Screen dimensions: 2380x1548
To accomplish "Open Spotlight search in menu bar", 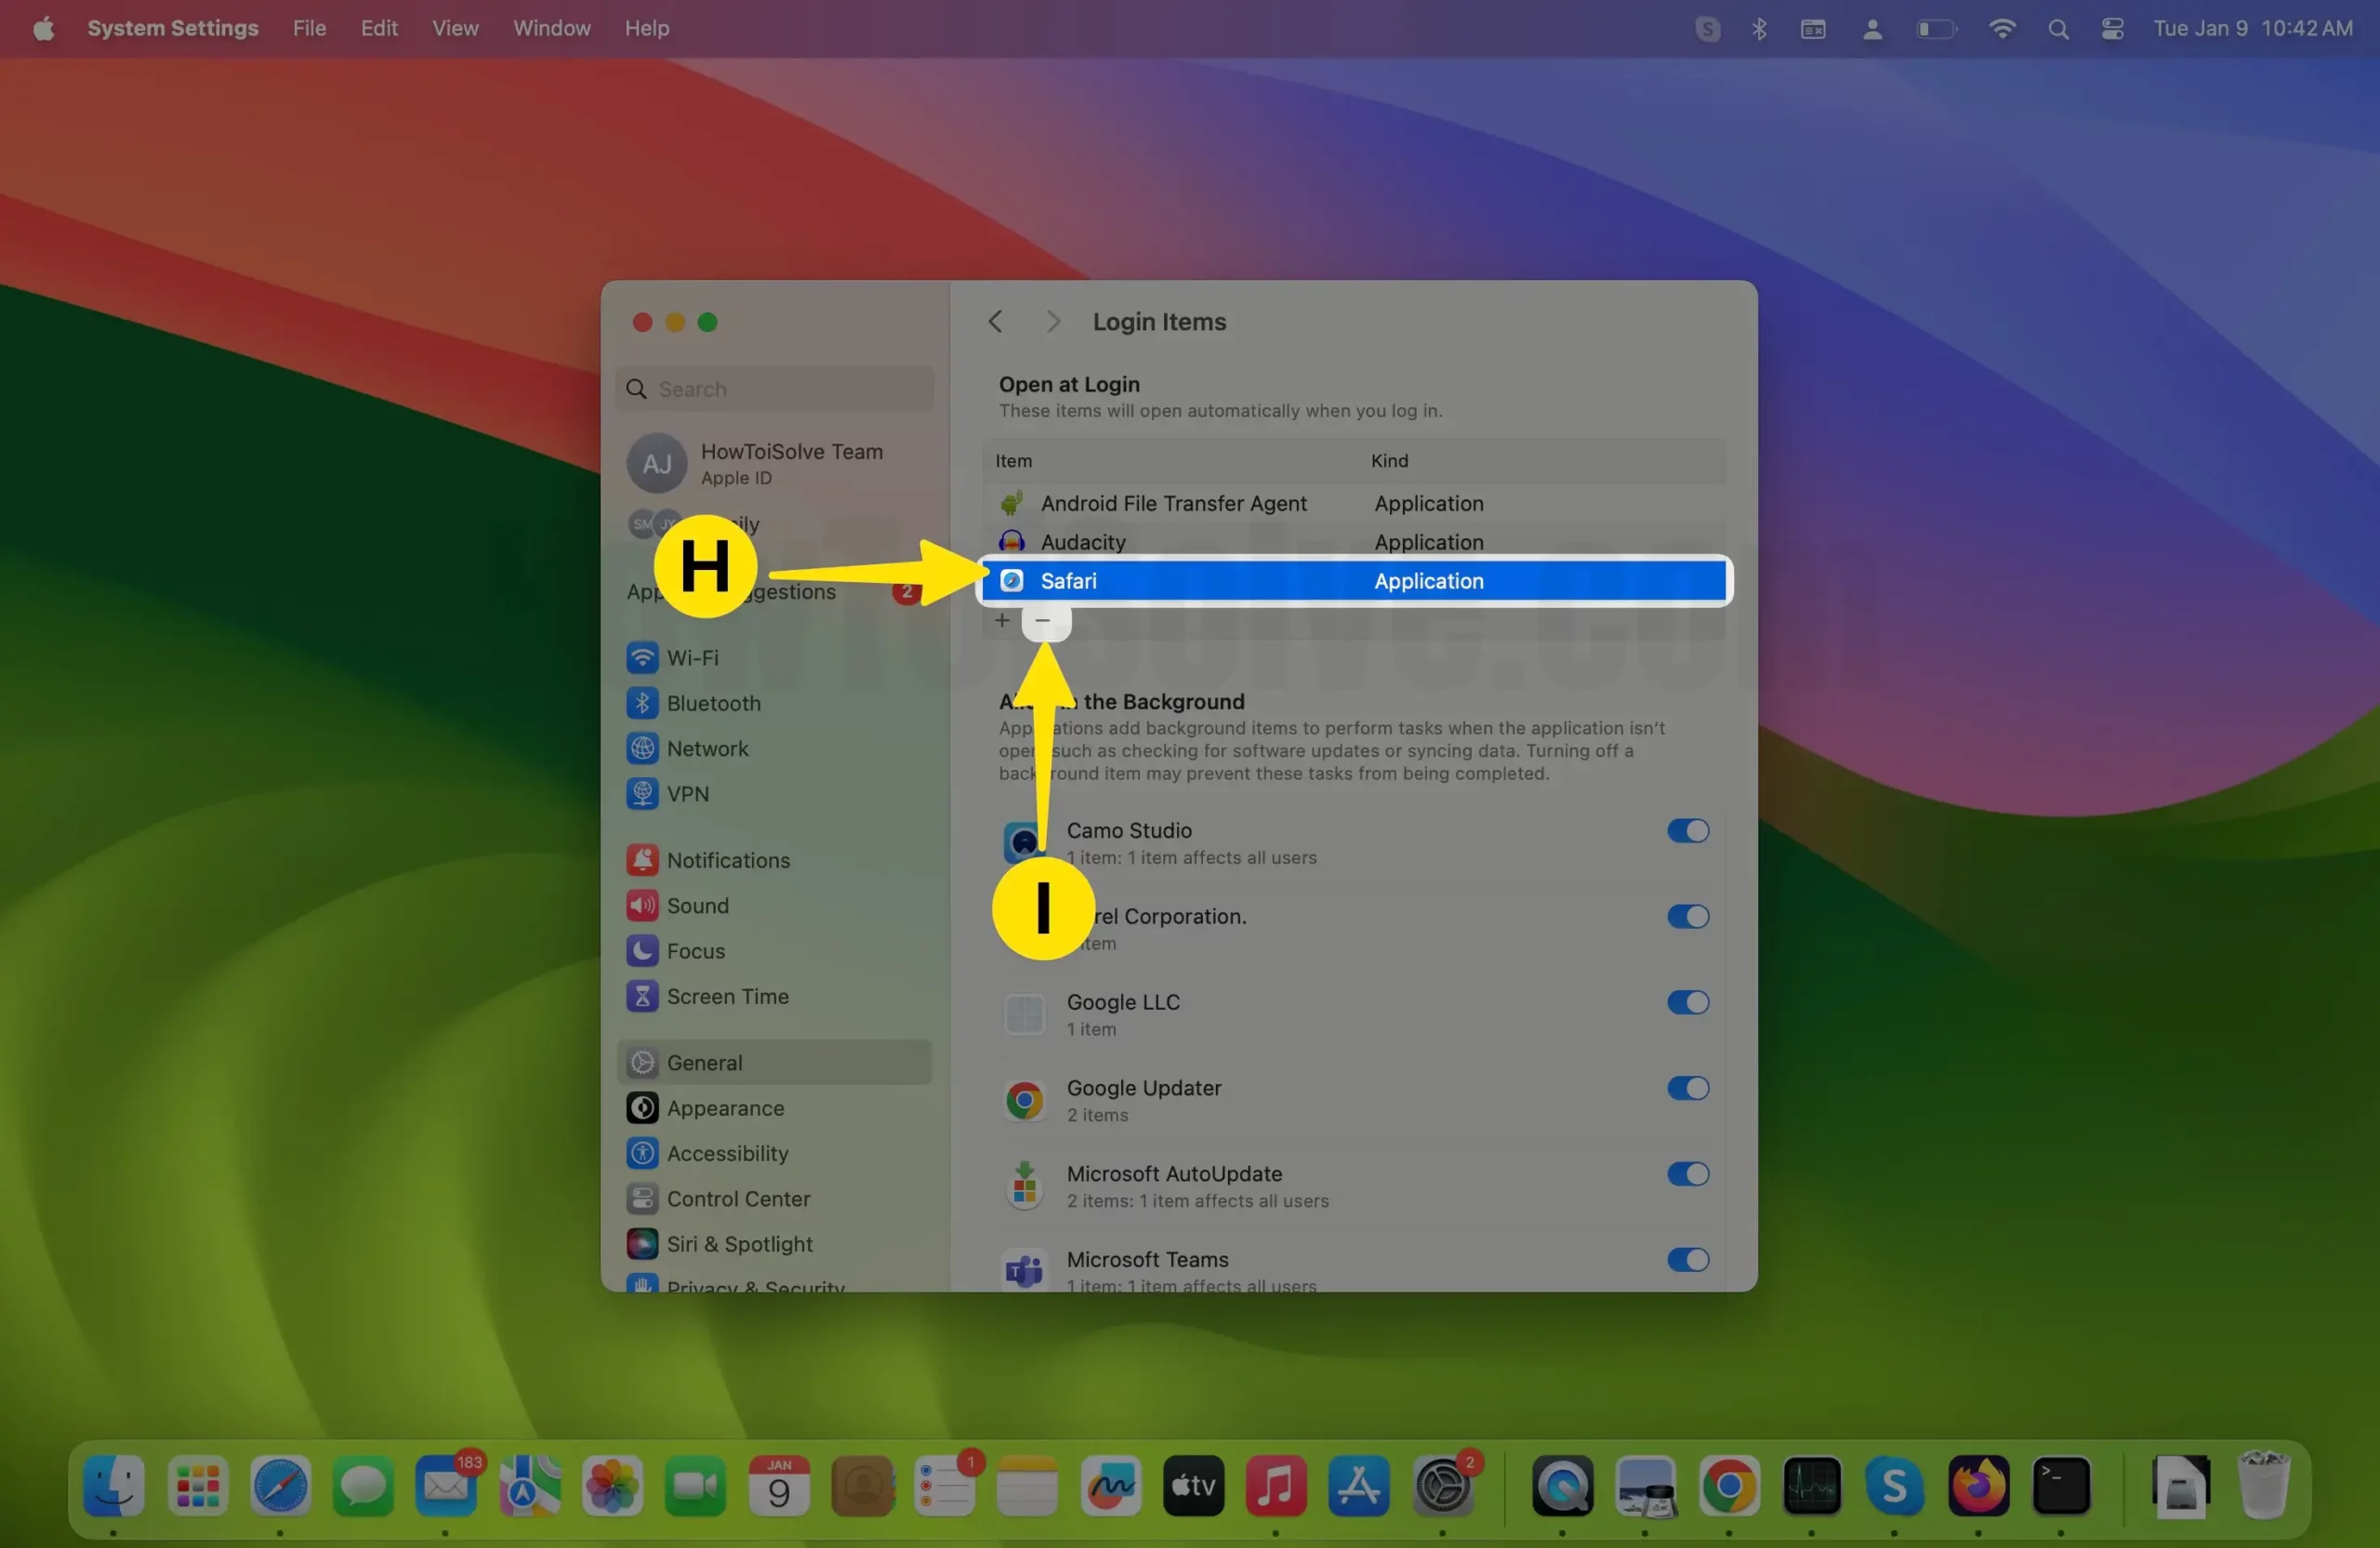I will click(x=2057, y=28).
